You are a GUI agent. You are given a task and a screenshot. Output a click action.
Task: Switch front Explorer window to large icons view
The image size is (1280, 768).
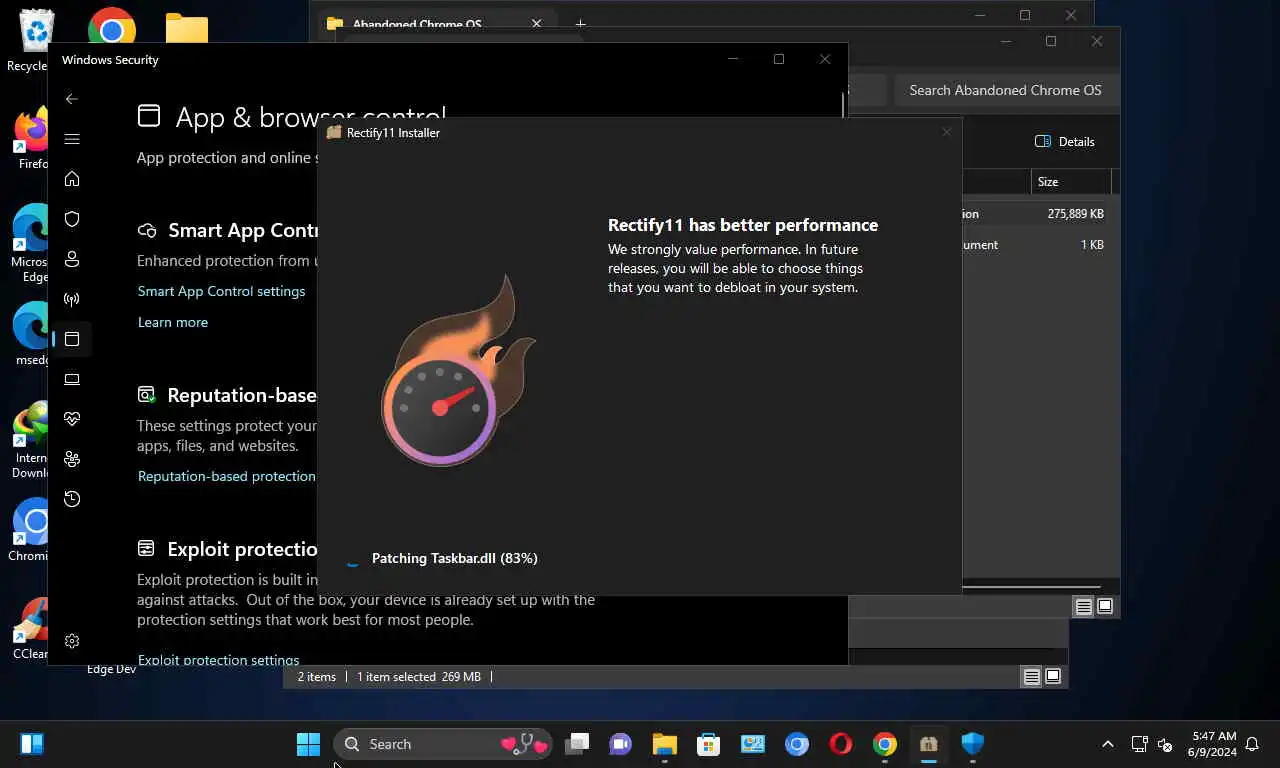(1105, 607)
